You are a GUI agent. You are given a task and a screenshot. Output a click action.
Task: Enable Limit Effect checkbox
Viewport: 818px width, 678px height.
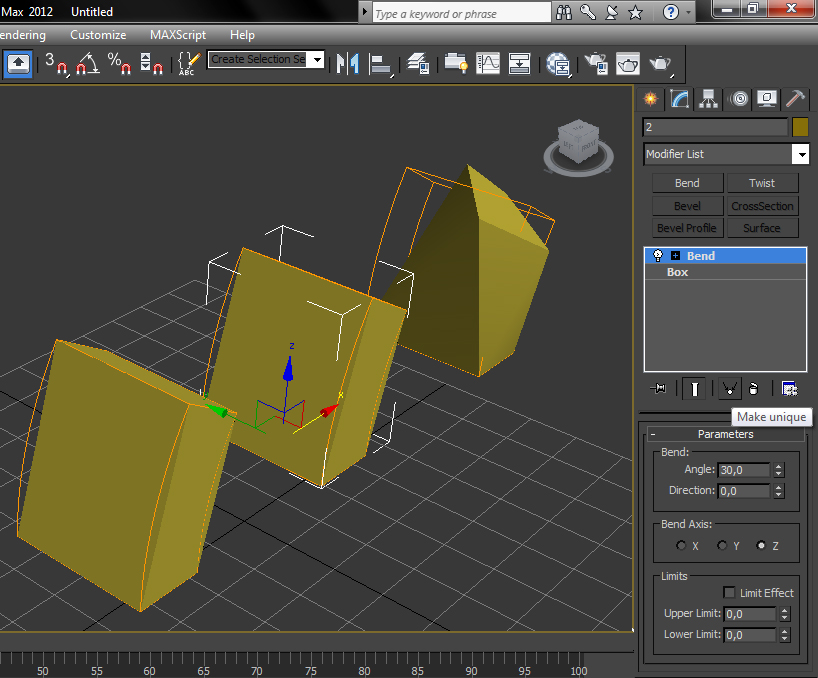pos(729,592)
